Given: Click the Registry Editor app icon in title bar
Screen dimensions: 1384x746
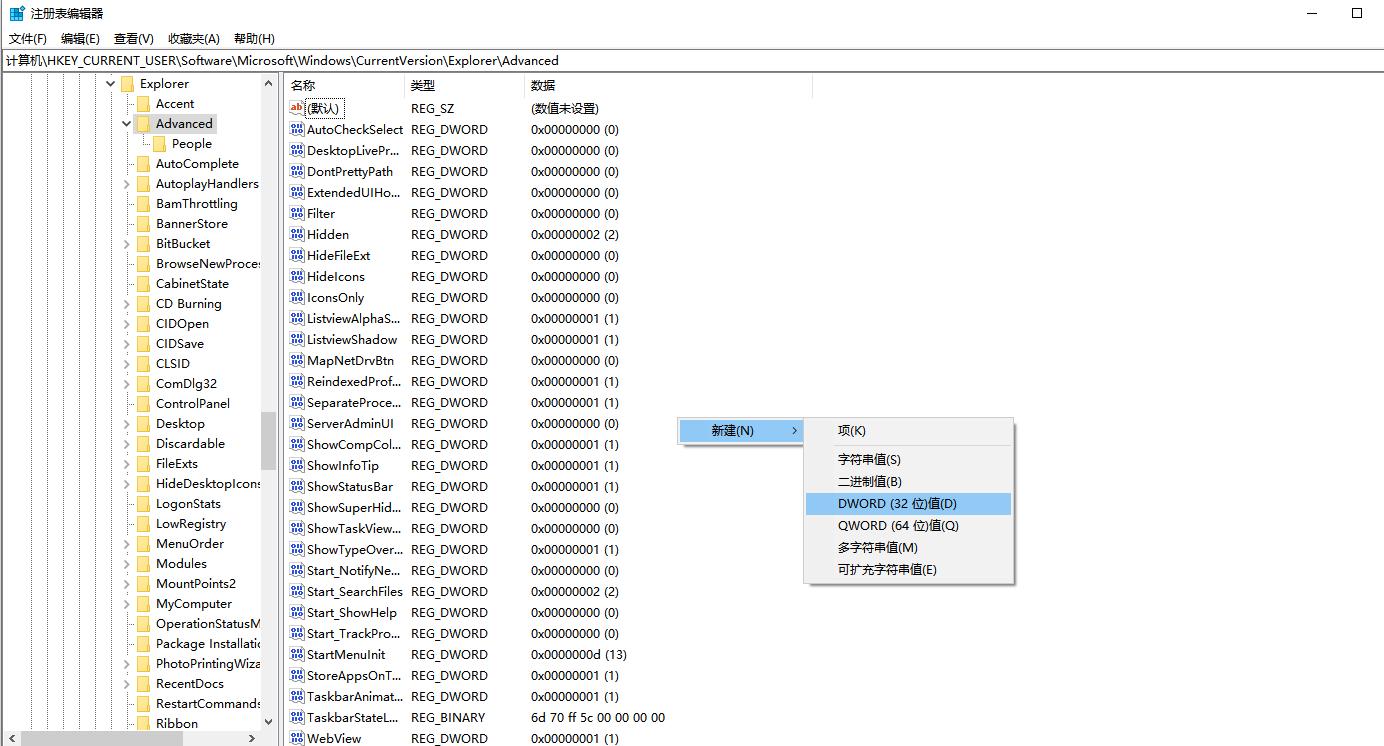Looking at the screenshot, I should (17, 14).
